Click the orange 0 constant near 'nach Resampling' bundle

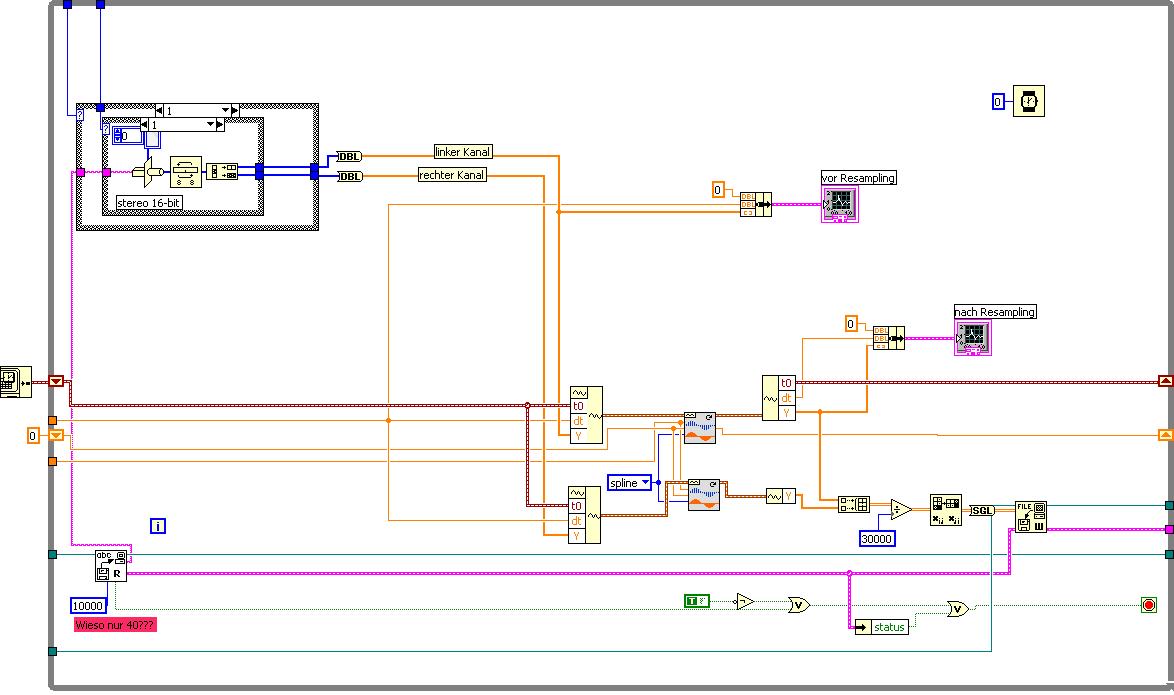click(x=851, y=324)
